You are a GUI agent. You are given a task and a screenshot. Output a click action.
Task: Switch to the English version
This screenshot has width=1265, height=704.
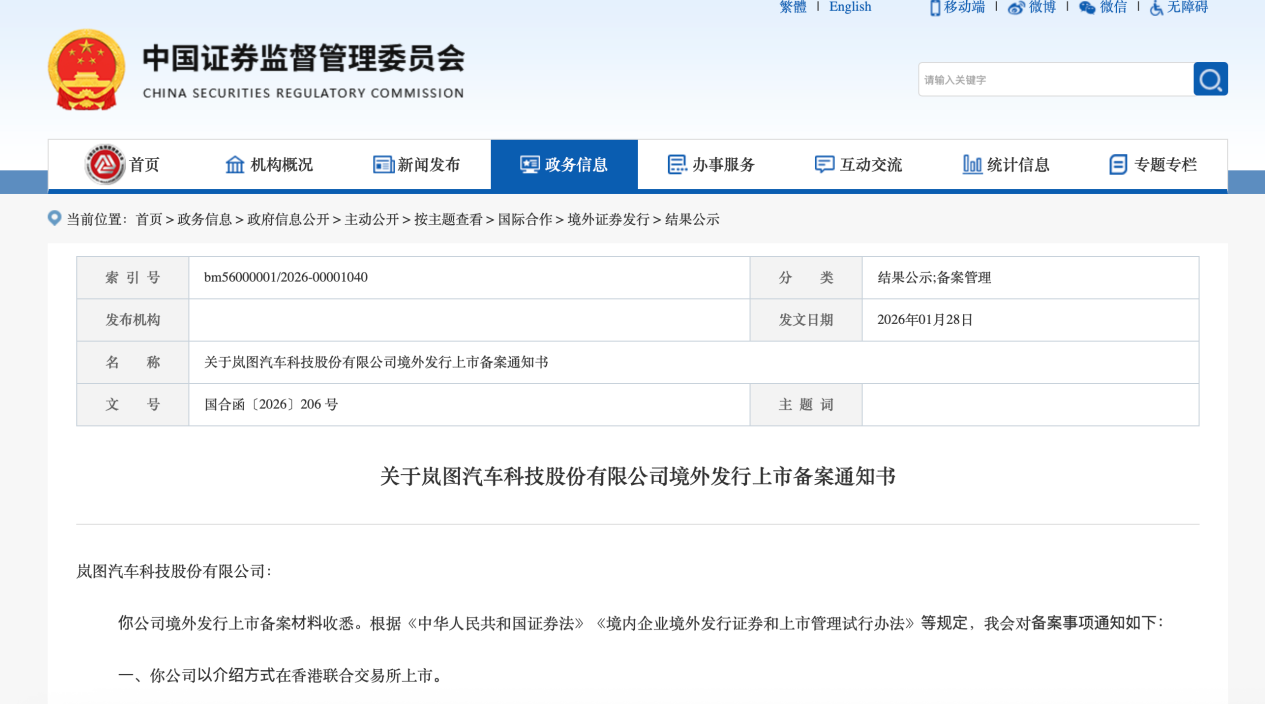pyautogui.click(x=849, y=7)
